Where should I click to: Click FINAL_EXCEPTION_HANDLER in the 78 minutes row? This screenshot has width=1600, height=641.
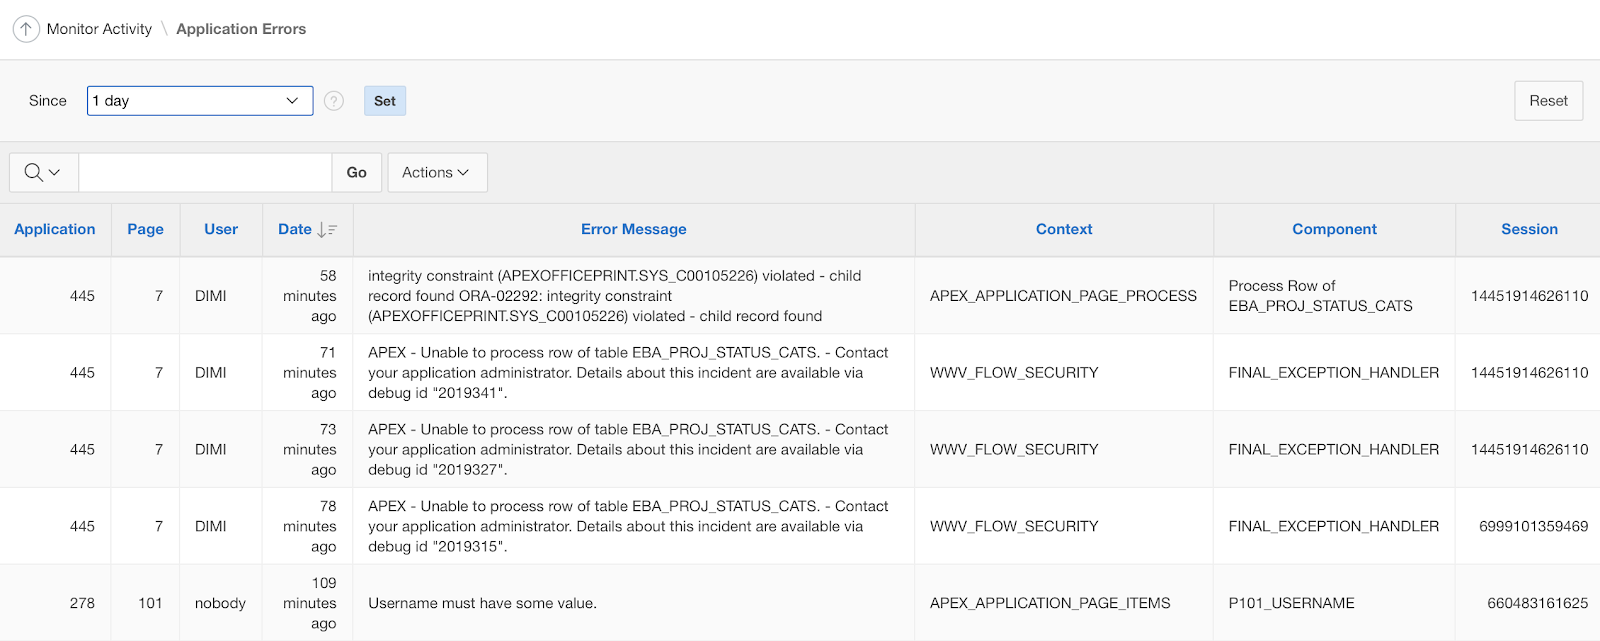[1334, 526]
